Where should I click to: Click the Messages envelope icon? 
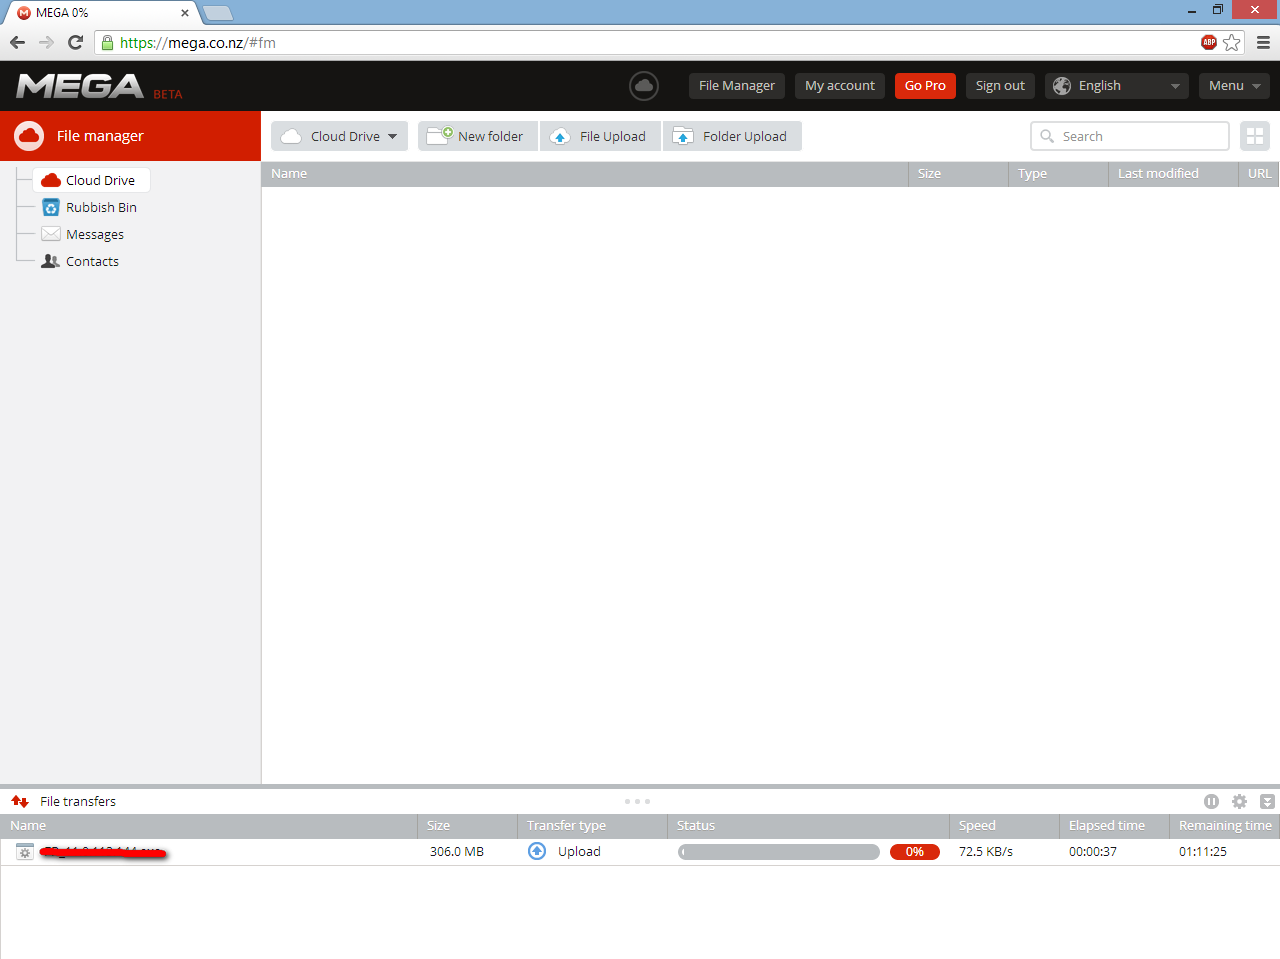click(x=51, y=234)
